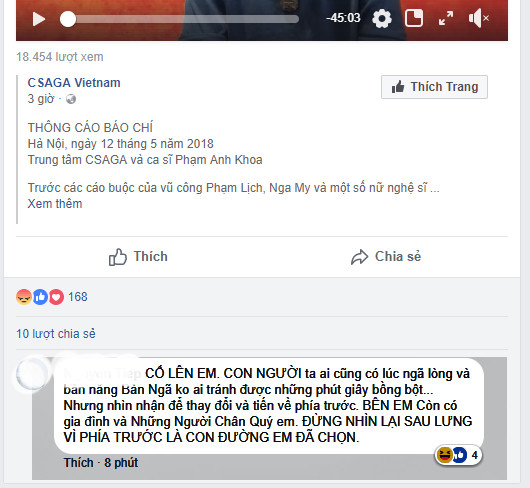Expand video to fullscreen
The height and width of the screenshot is (488, 530).
446,18
